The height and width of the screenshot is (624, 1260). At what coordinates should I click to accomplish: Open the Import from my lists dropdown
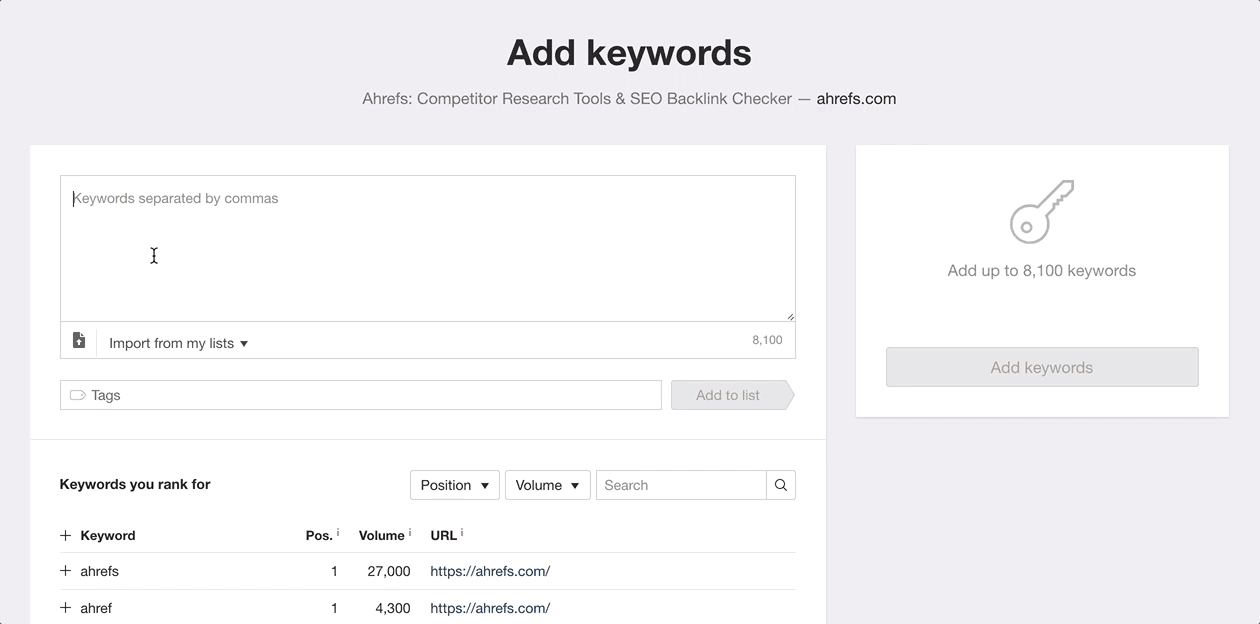coord(178,341)
